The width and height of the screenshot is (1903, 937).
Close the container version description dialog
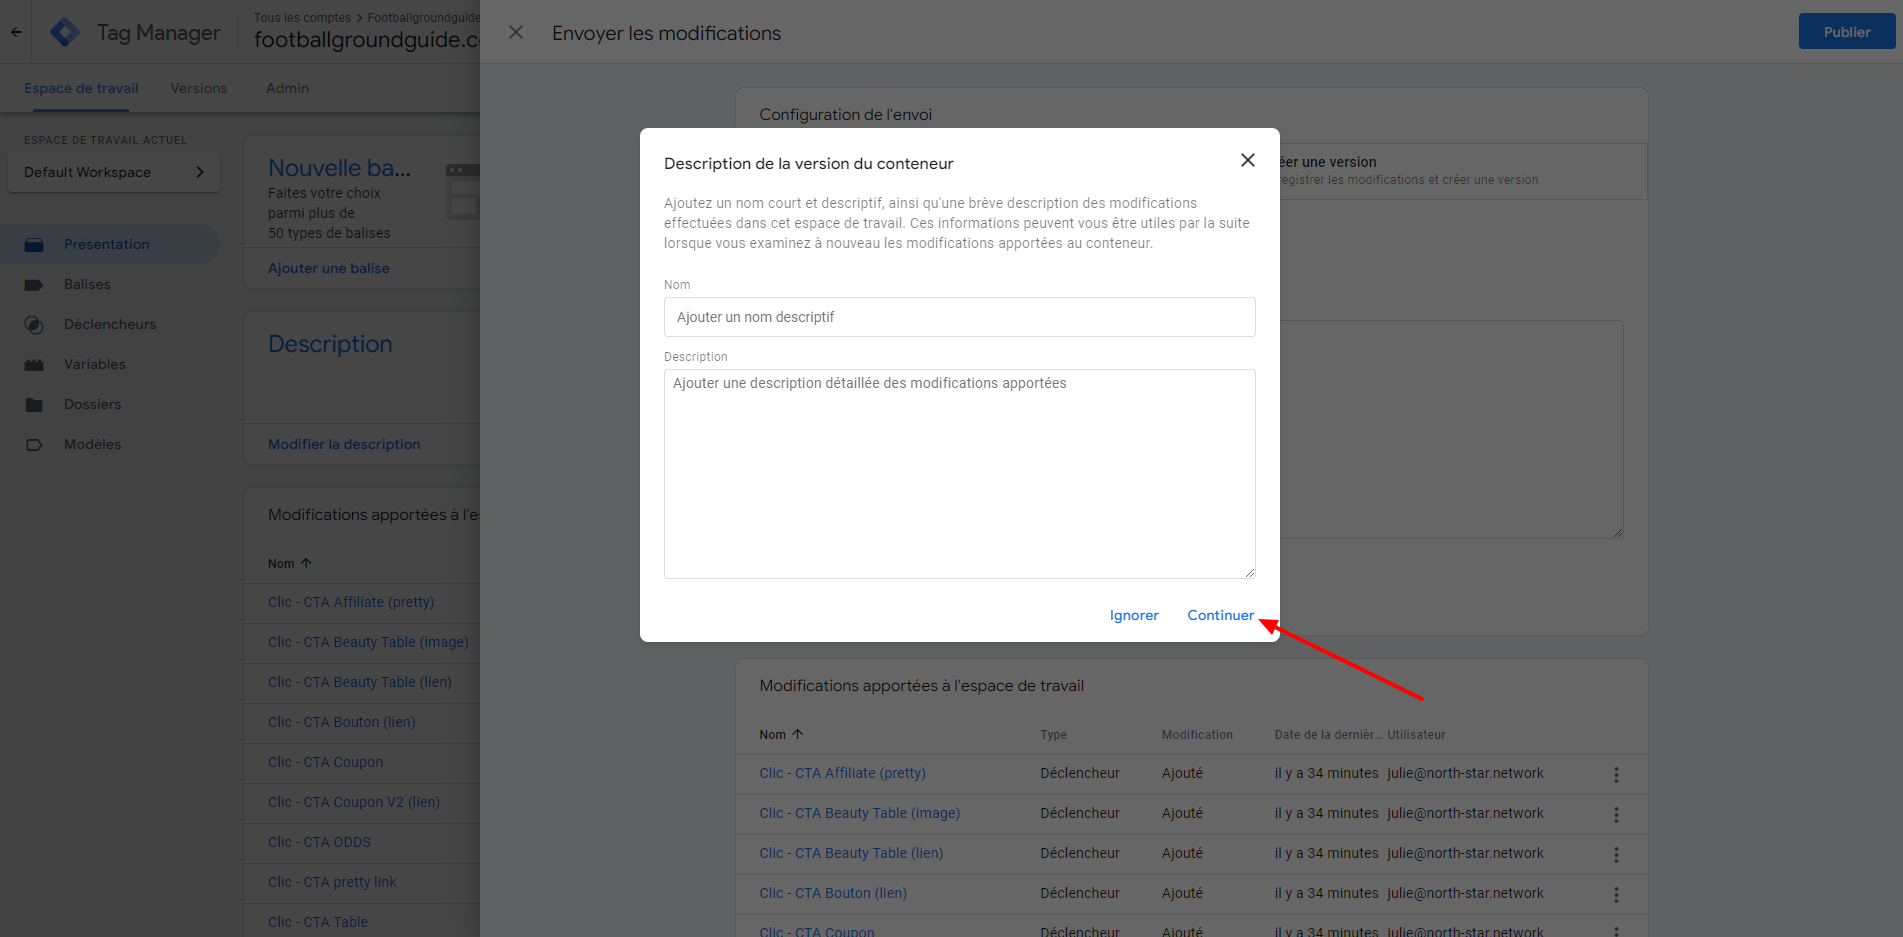pos(1247,160)
